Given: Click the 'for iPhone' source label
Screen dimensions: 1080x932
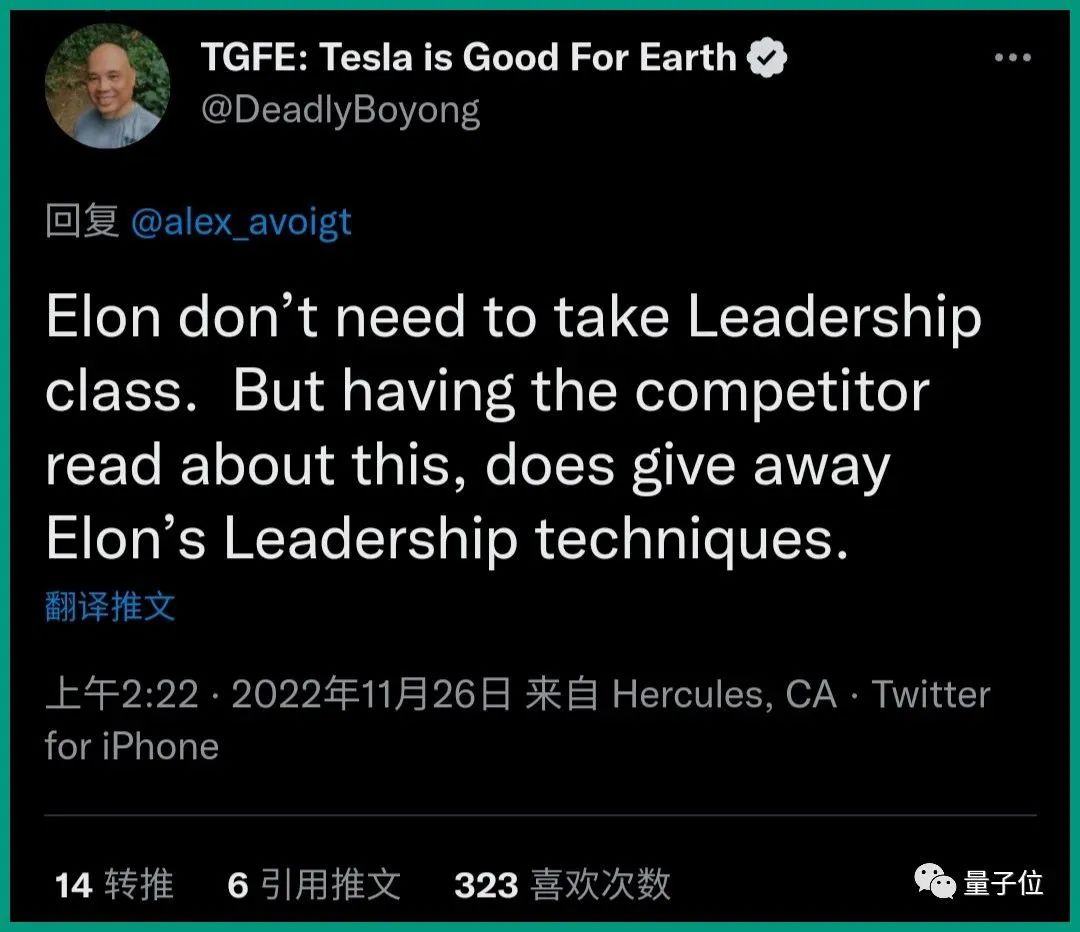Looking at the screenshot, I should click(x=131, y=746).
